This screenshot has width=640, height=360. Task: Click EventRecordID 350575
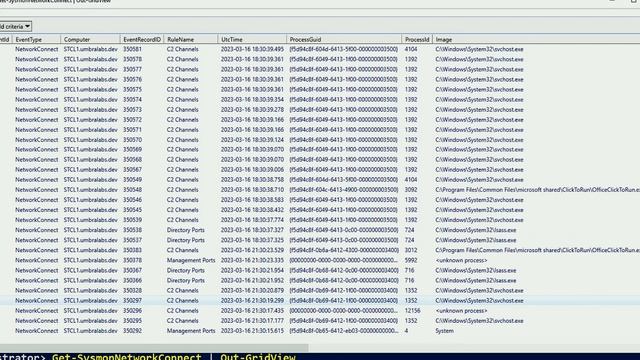point(132,89)
